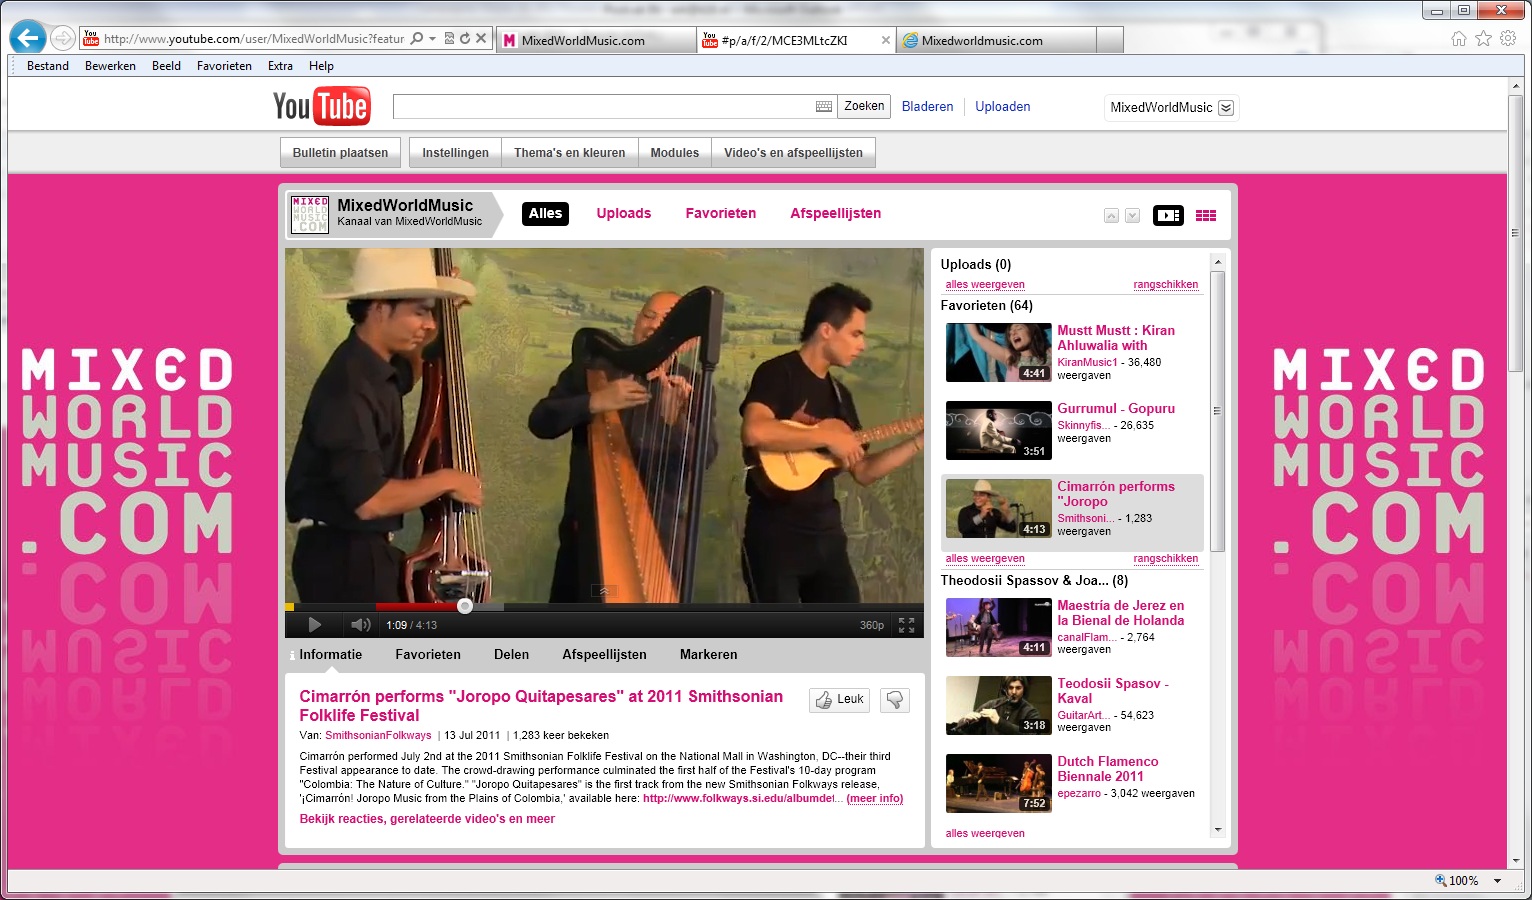This screenshot has height=900, width=1532.
Task: Mute the video with the speaker icon
Action: click(360, 625)
